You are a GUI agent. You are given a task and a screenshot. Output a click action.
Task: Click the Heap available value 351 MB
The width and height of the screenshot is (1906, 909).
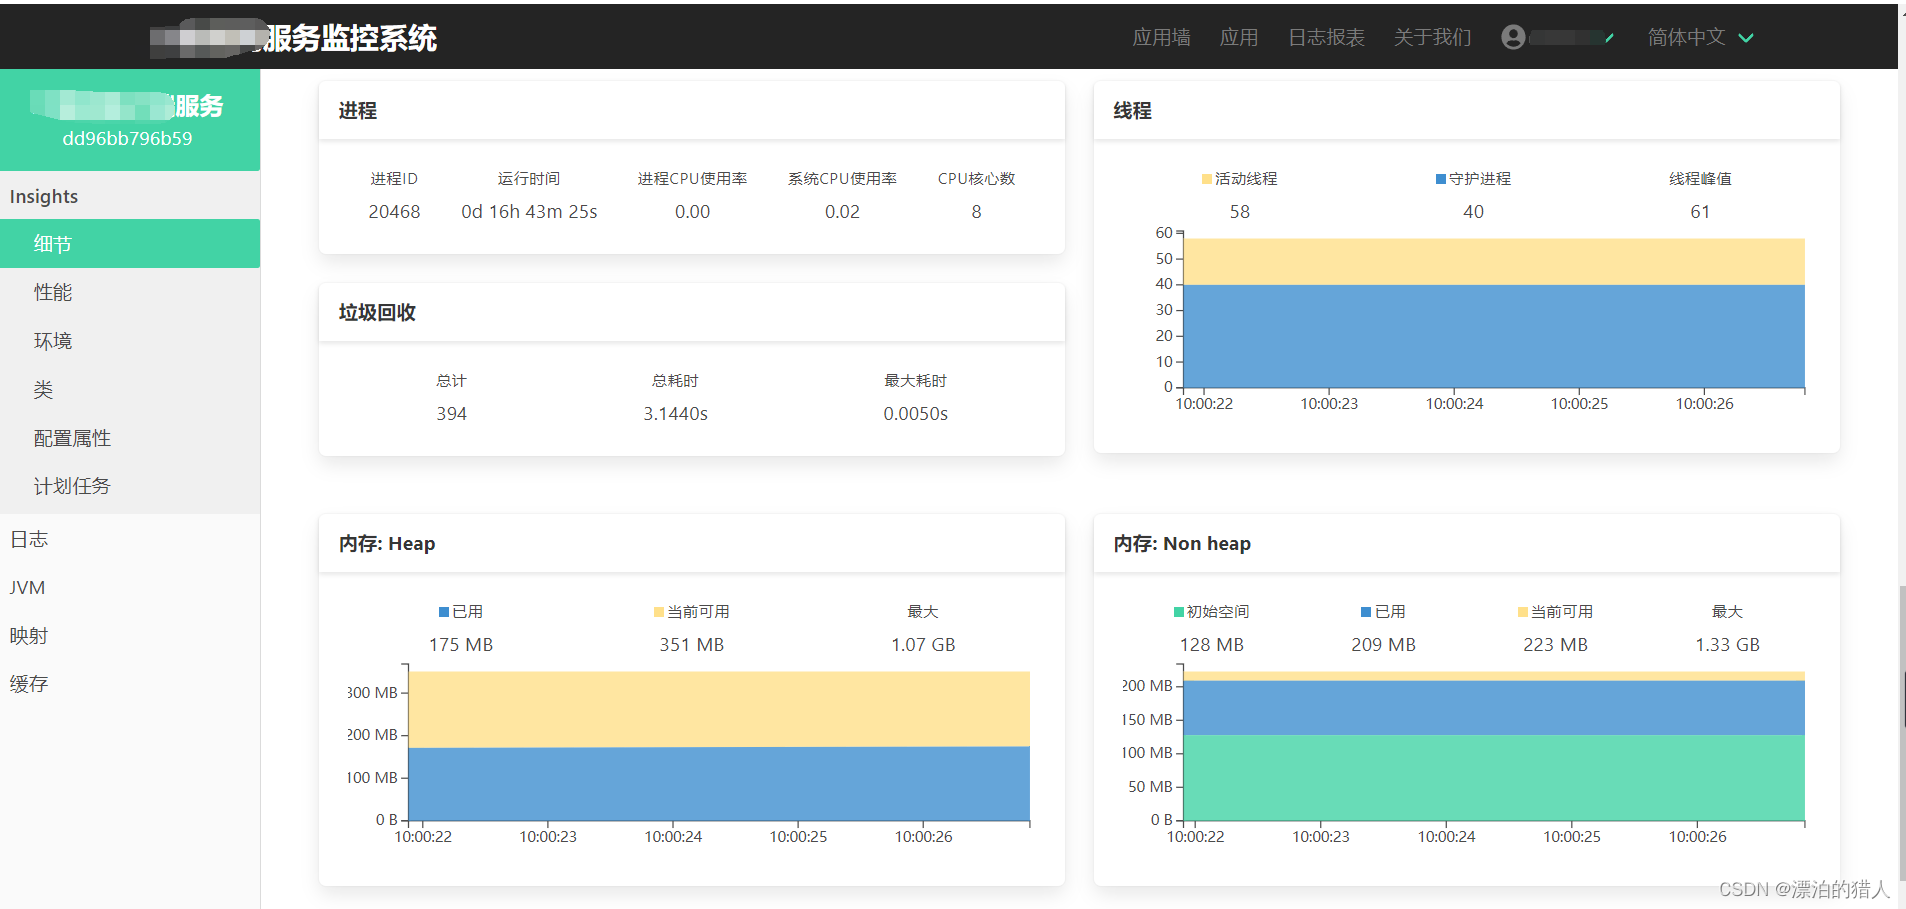pyautogui.click(x=691, y=645)
